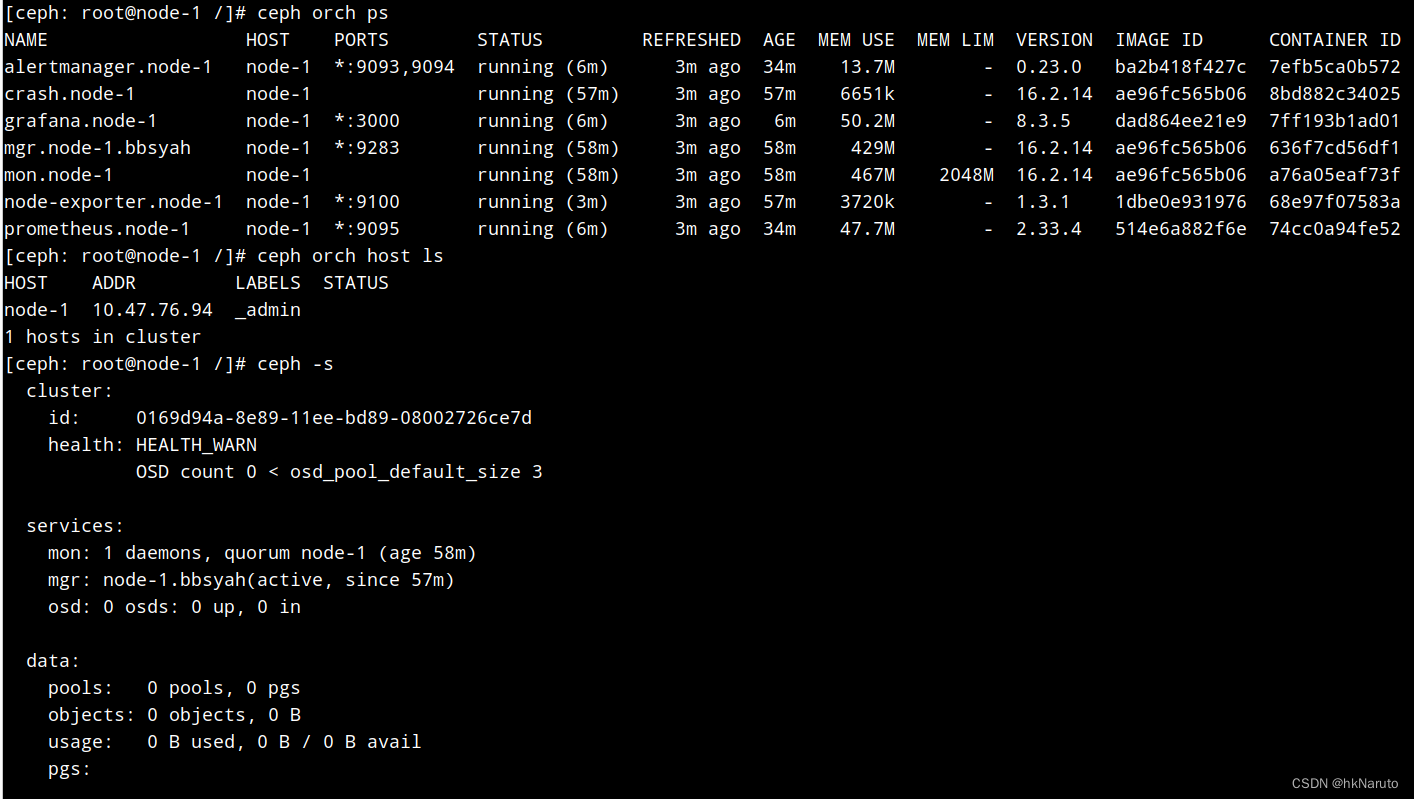Click the 'ceph orch host ls' command

(x=350, y=256)
